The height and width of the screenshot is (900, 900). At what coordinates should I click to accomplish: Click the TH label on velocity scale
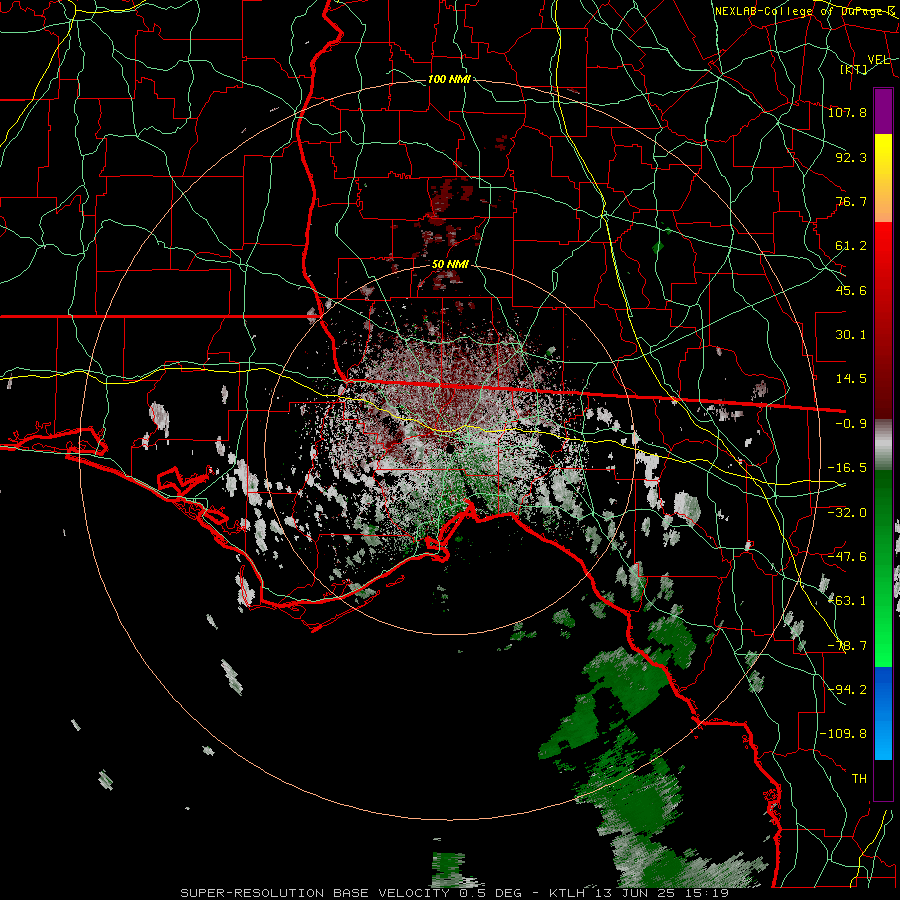pyautogui.click(x=859, y=779)
